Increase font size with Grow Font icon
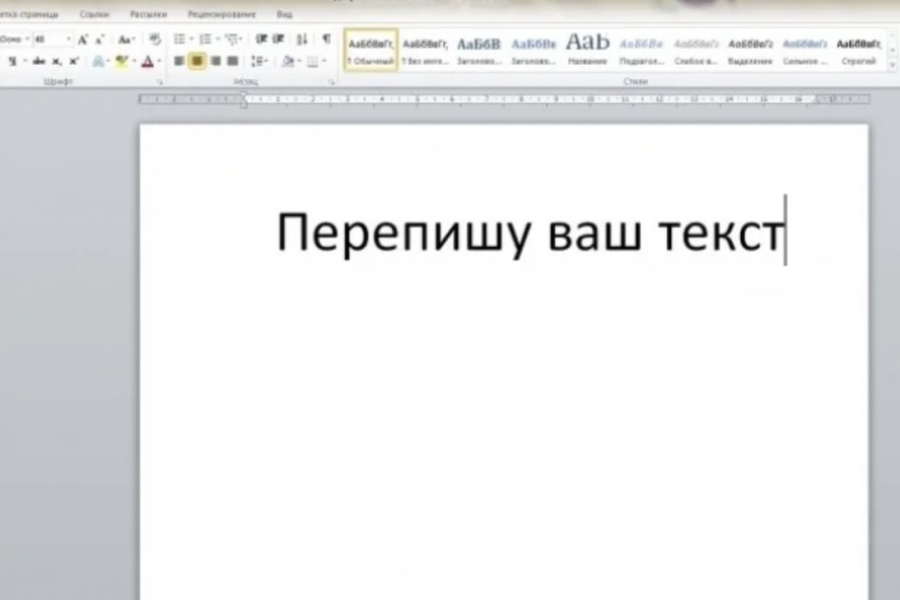Viewport: 900px width, 600px height. pos(83,40)
